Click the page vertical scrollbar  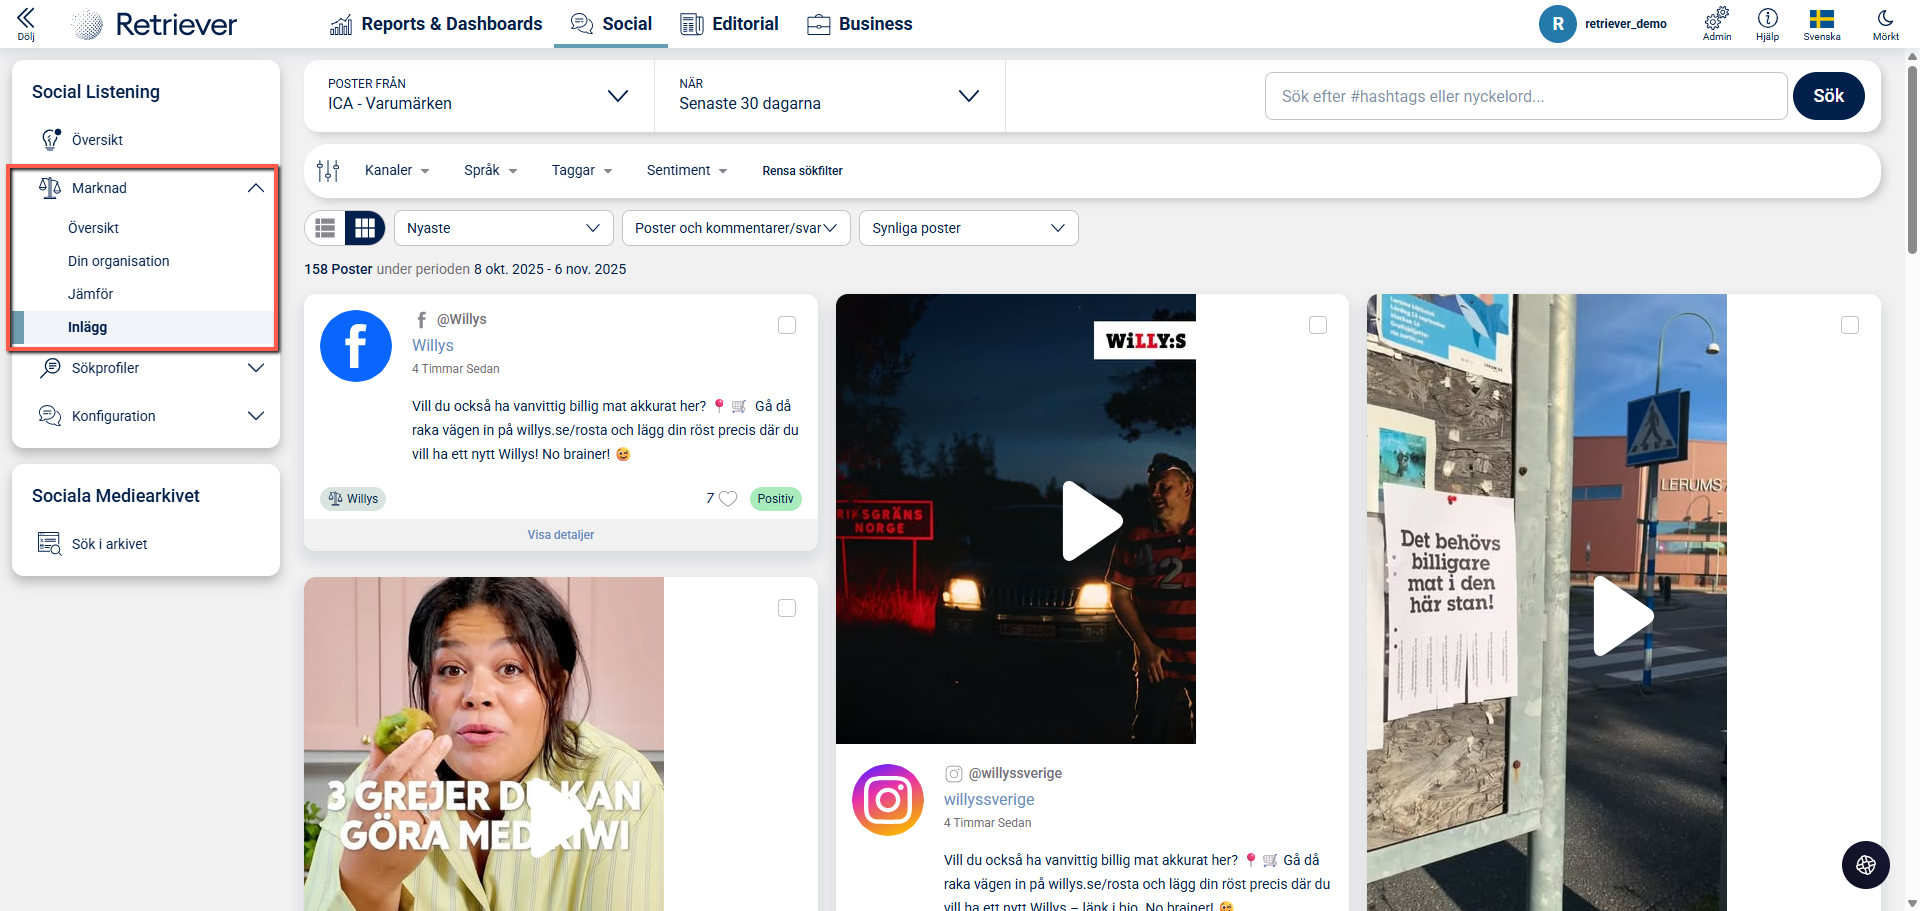1912,160
